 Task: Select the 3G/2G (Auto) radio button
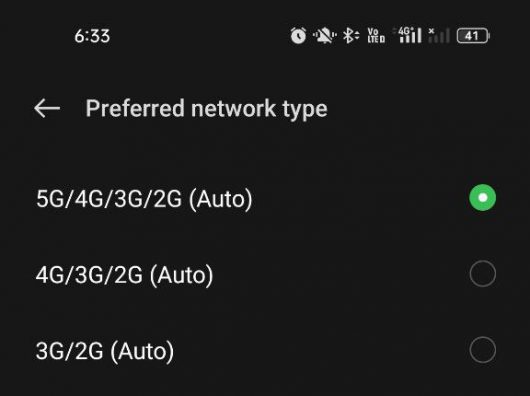point(483,350)
